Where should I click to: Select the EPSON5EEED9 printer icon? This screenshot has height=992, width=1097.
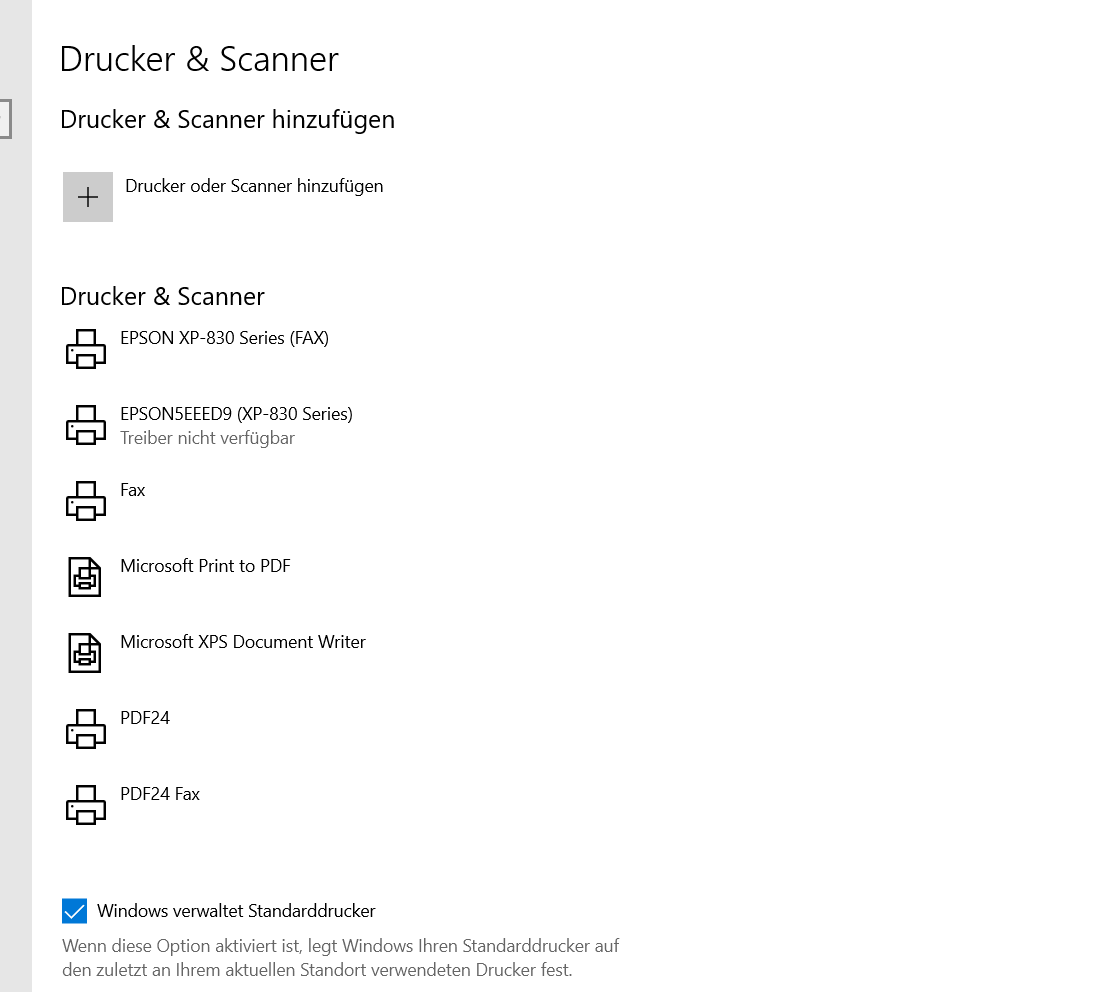coord(85,425)
